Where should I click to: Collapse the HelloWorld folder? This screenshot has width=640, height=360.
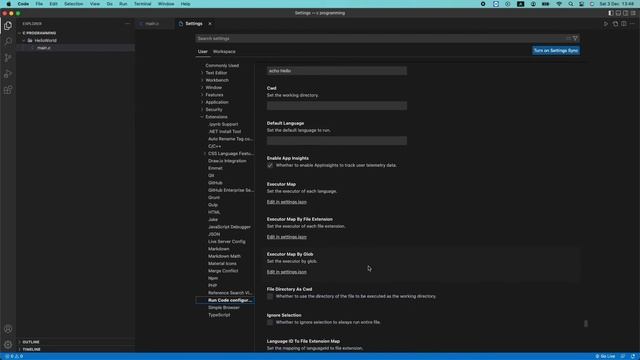(24, 40)
